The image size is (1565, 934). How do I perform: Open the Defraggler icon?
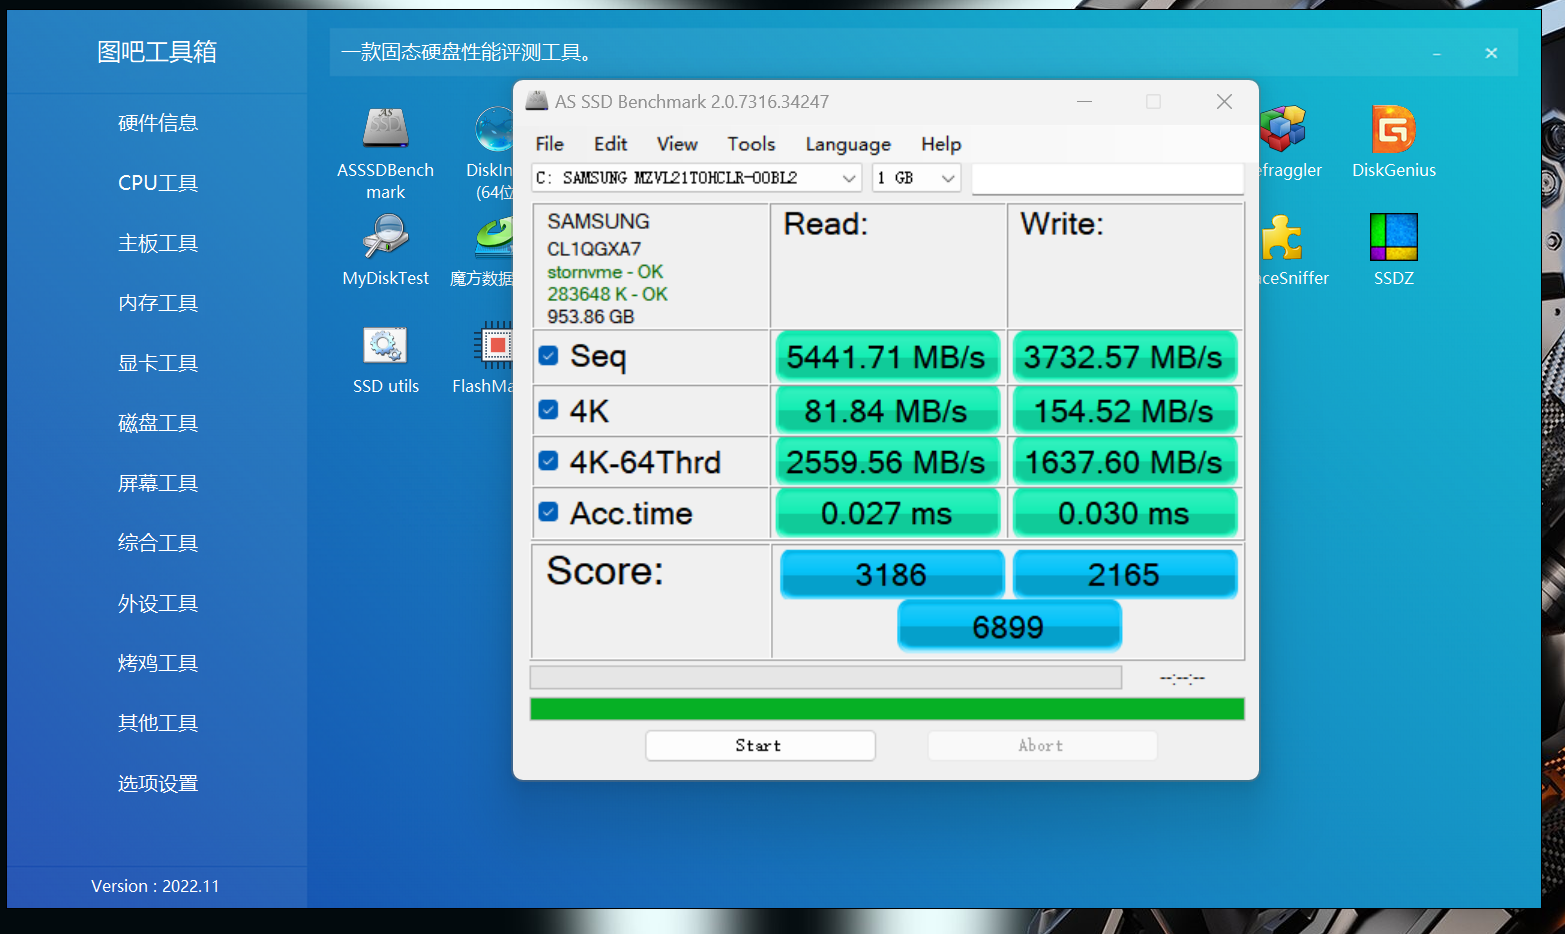pyautogui.click(x=1283, y=130)
